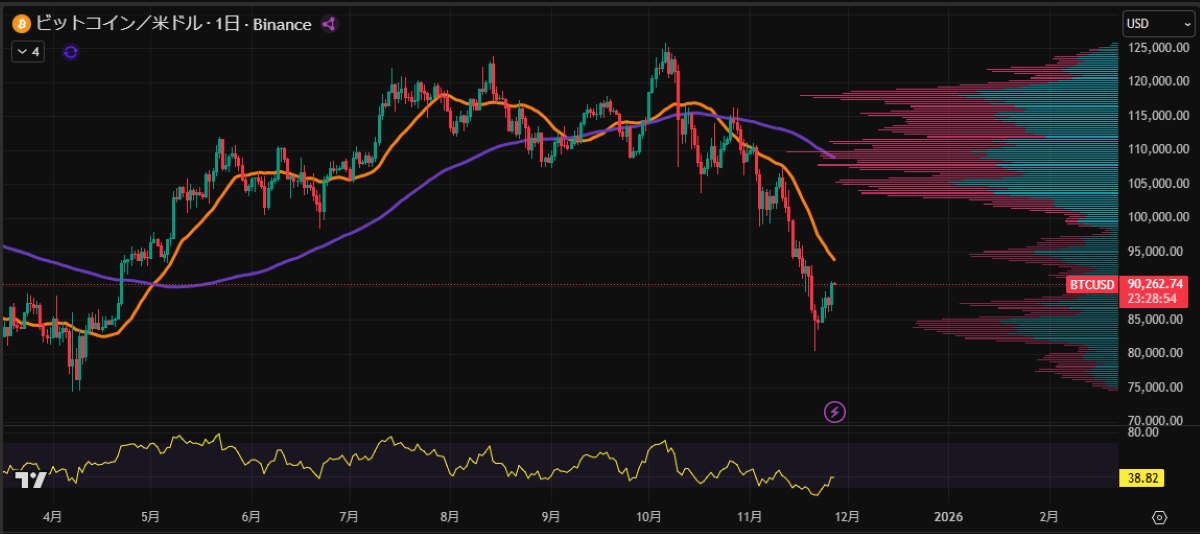Click the TradingView logo at bottom-left
This screenshot has height=534, width=1200.
(x=31, y=480)
